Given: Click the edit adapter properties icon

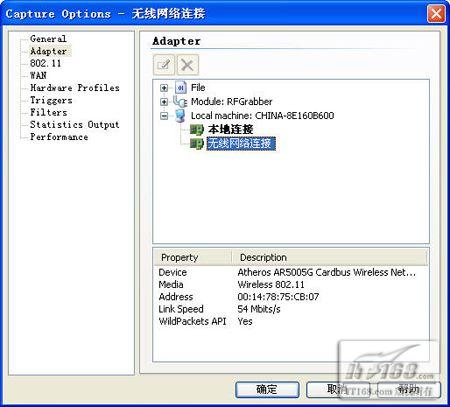Looking at the screenshot, I should click(x=164, y=65).
